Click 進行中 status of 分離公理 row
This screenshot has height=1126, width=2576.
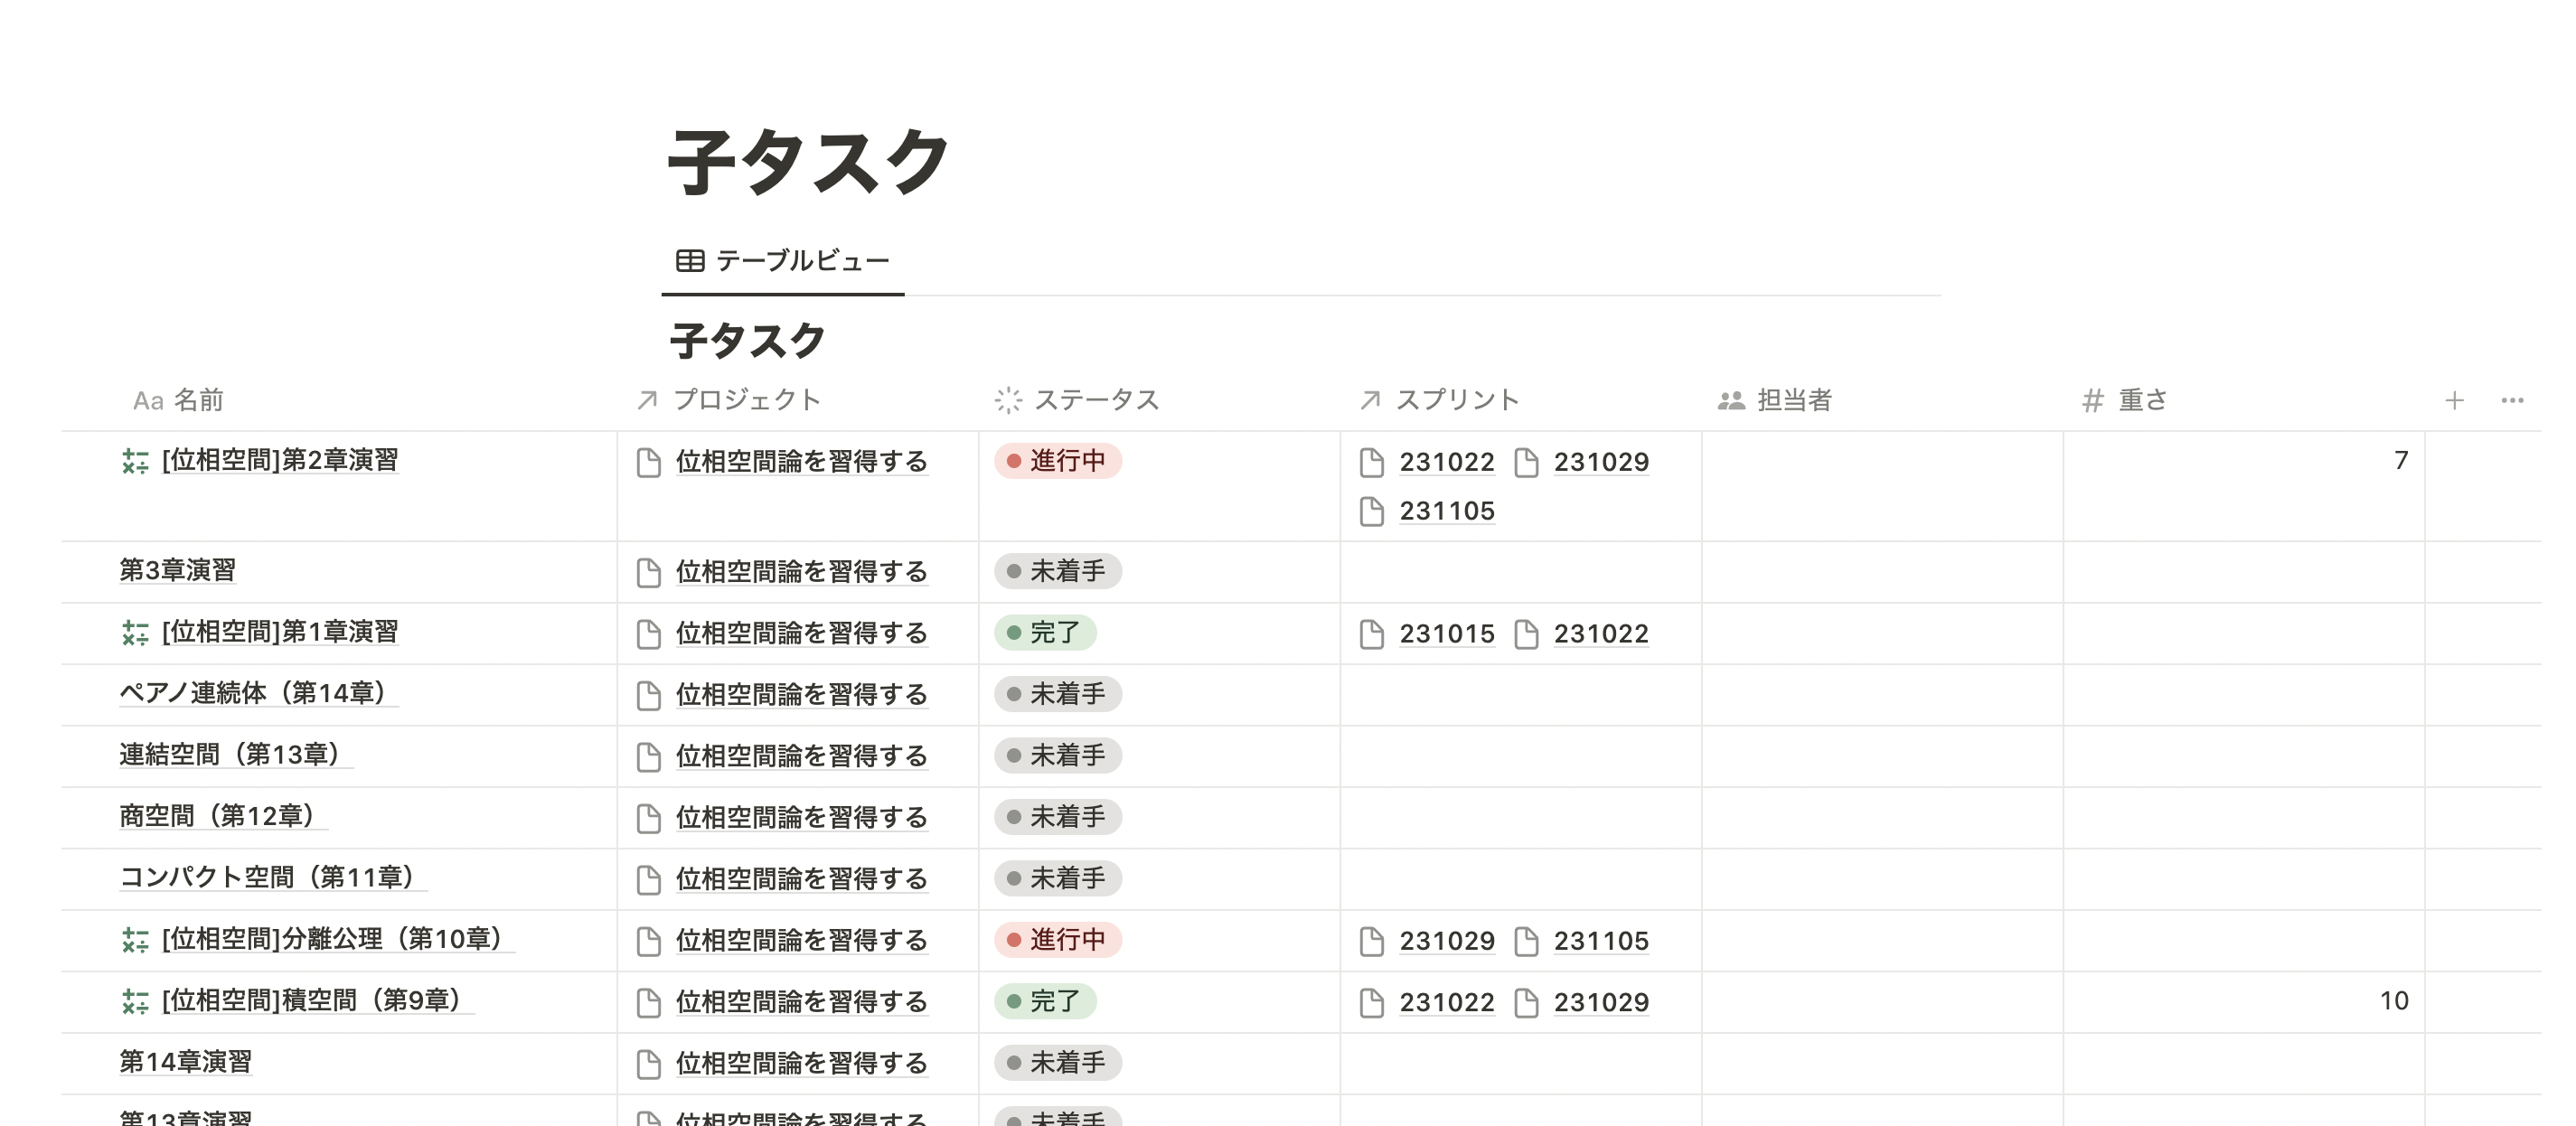coord(1057,940)
